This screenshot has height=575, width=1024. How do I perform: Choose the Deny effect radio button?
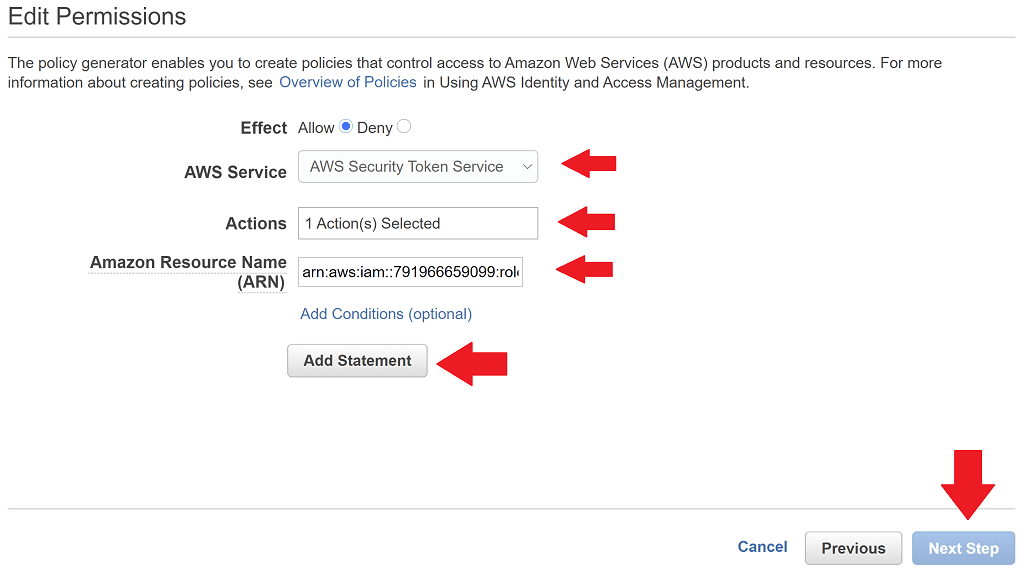coord(404,127)
